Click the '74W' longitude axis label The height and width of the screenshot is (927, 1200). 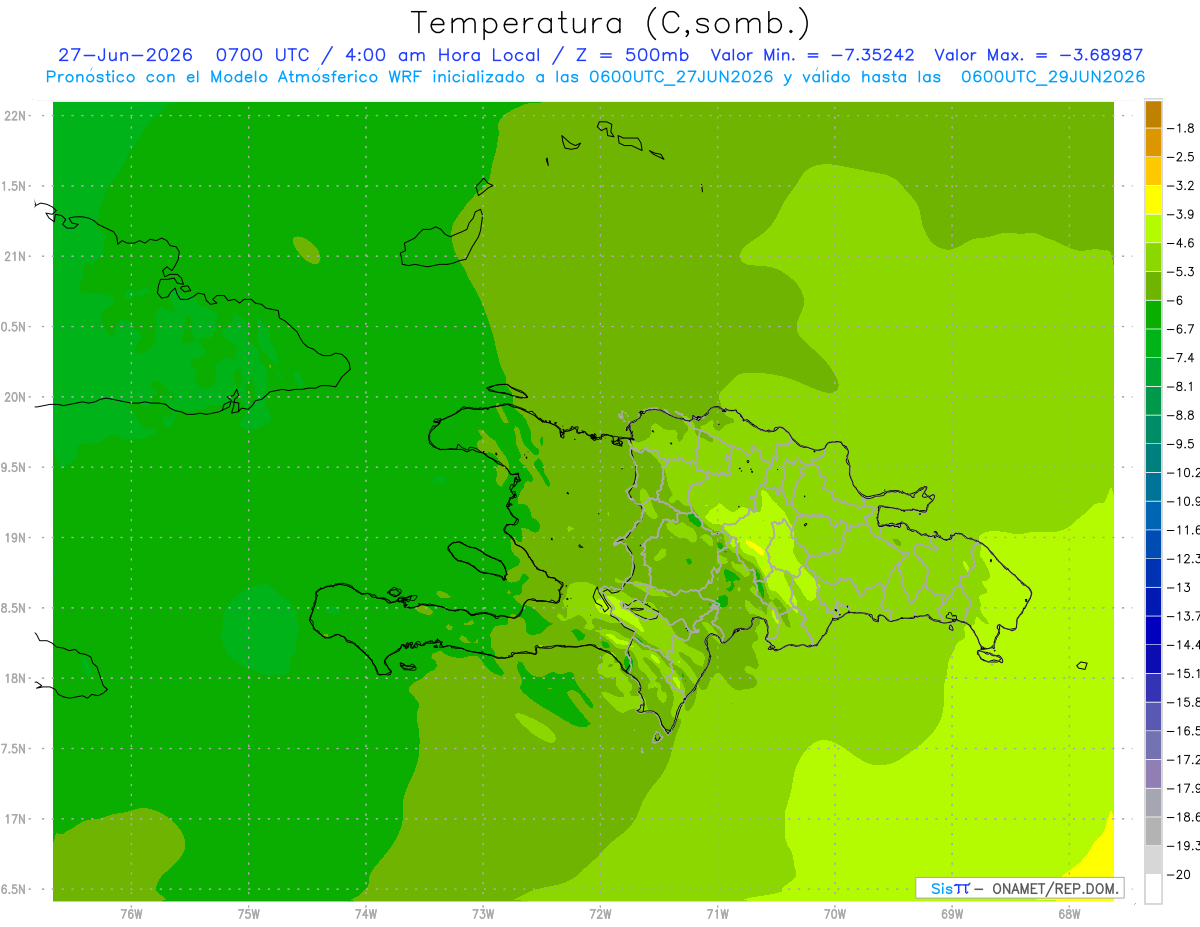[366, 914]
